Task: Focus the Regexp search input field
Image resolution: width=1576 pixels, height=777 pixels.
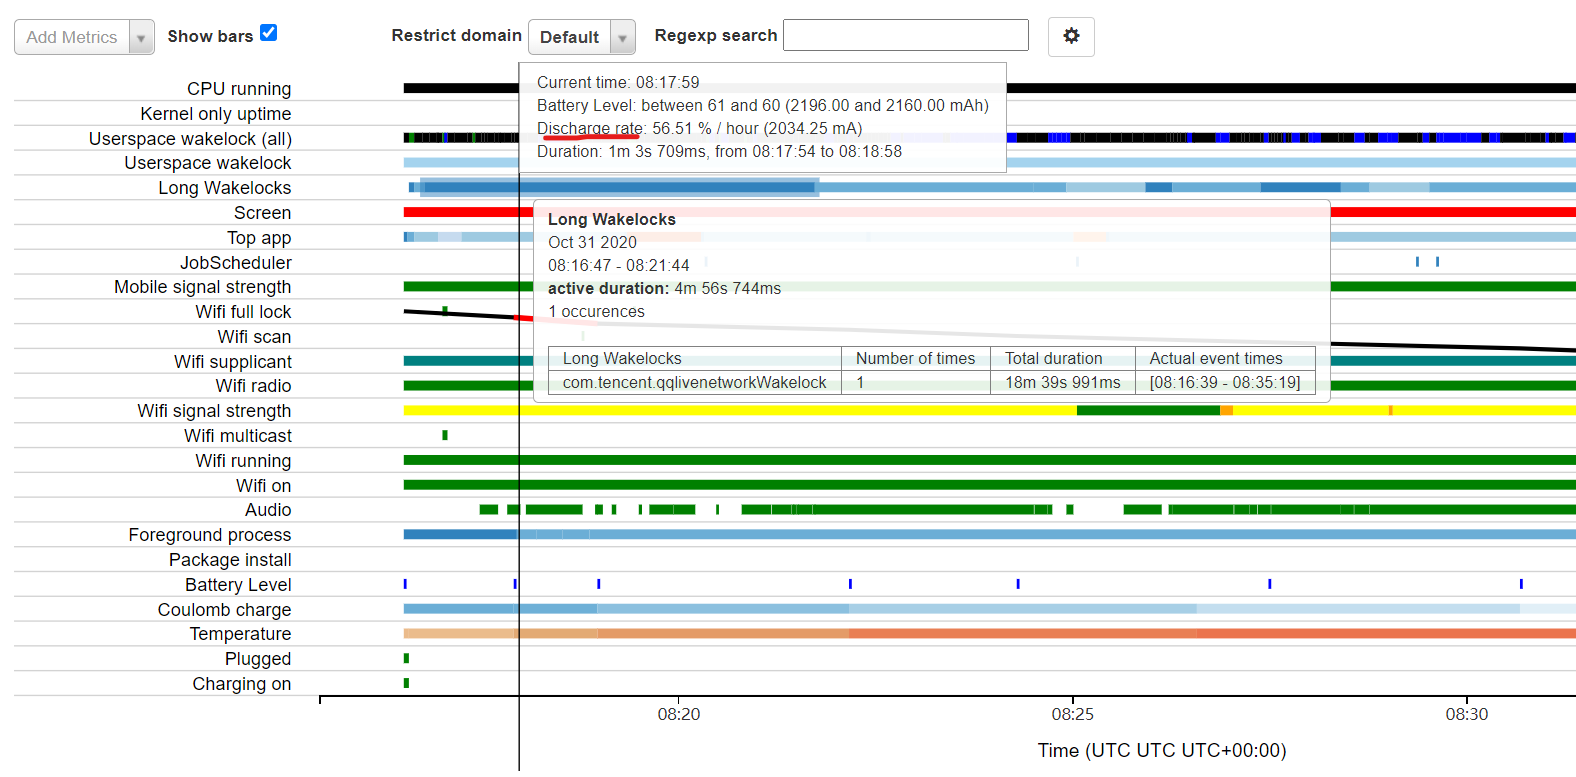Action: 905,35
